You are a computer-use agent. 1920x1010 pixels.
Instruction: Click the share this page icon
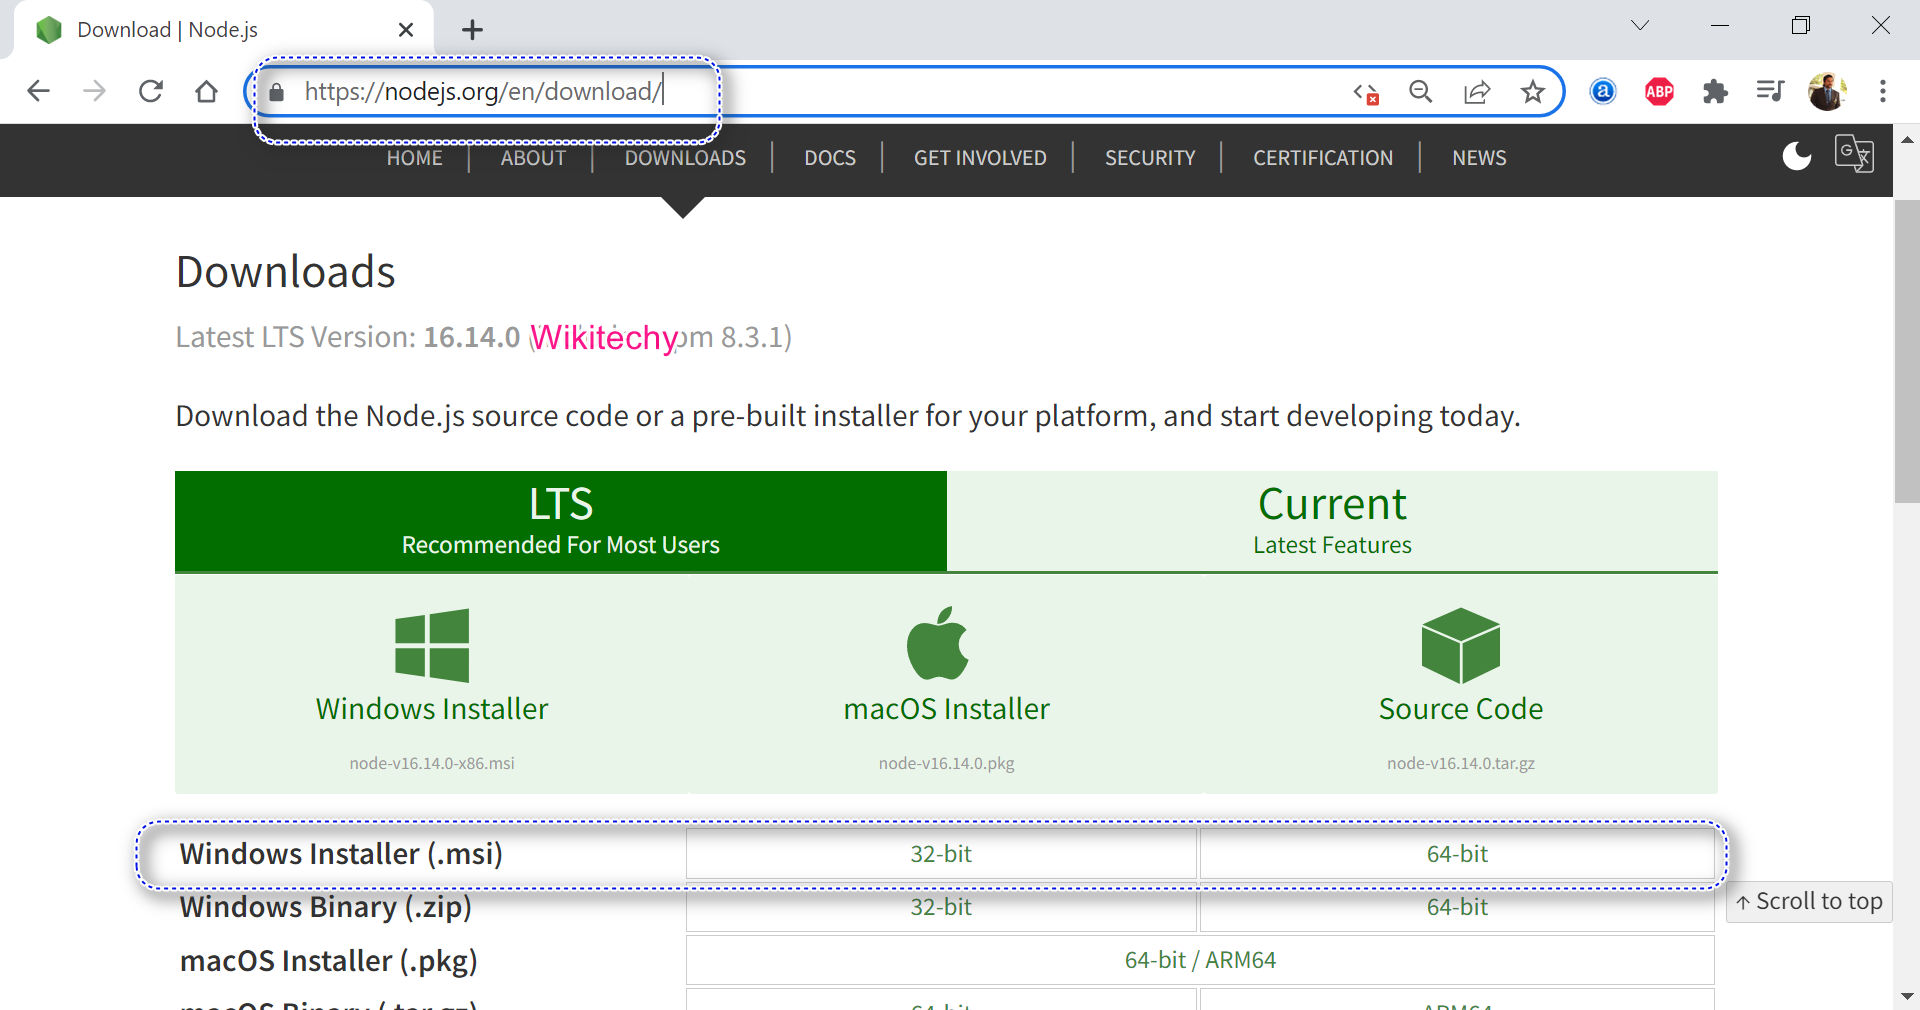(x=1477, y=92)
